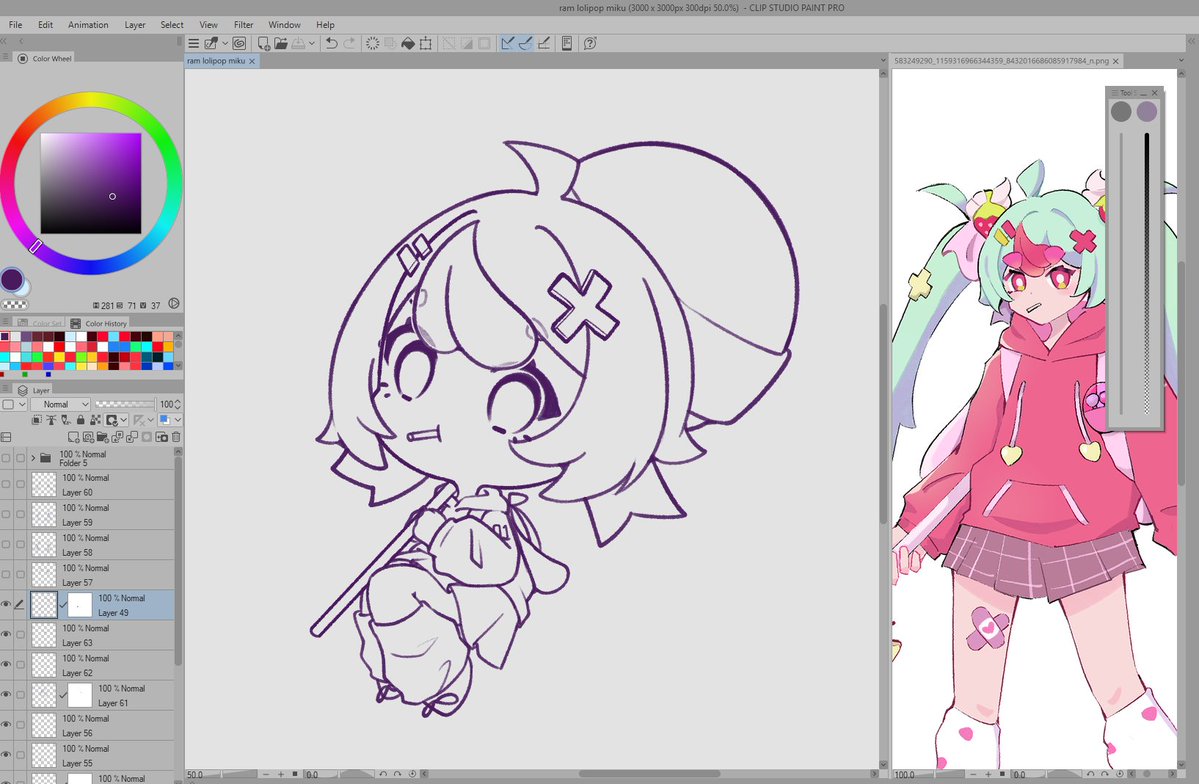The image size is (1199, 784).
Task: Open the Window menu
Action: coord(284,24)
